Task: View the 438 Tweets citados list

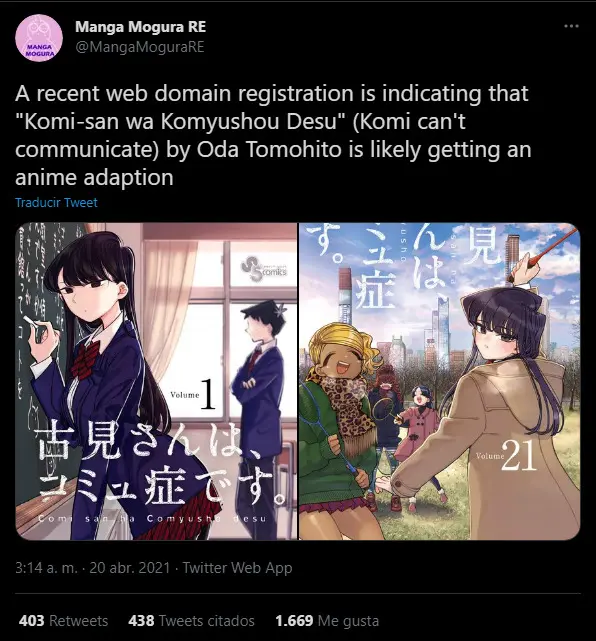Action: (x=191, y=621)
